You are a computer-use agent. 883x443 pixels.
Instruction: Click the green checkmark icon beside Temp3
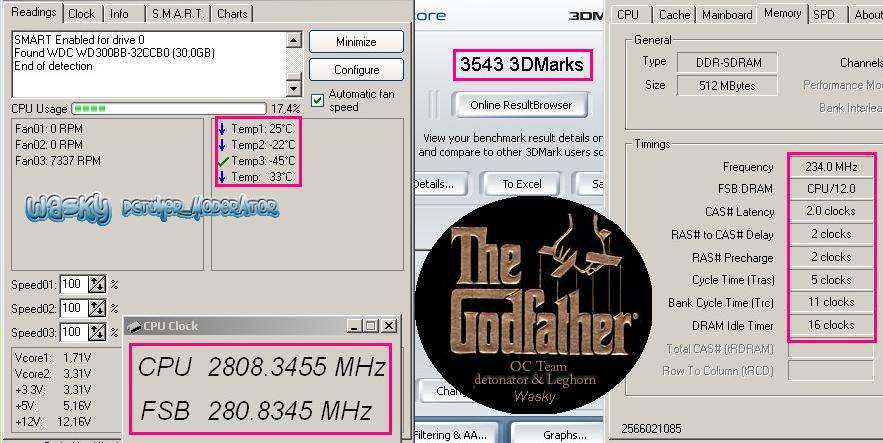[x=222, y=161]
